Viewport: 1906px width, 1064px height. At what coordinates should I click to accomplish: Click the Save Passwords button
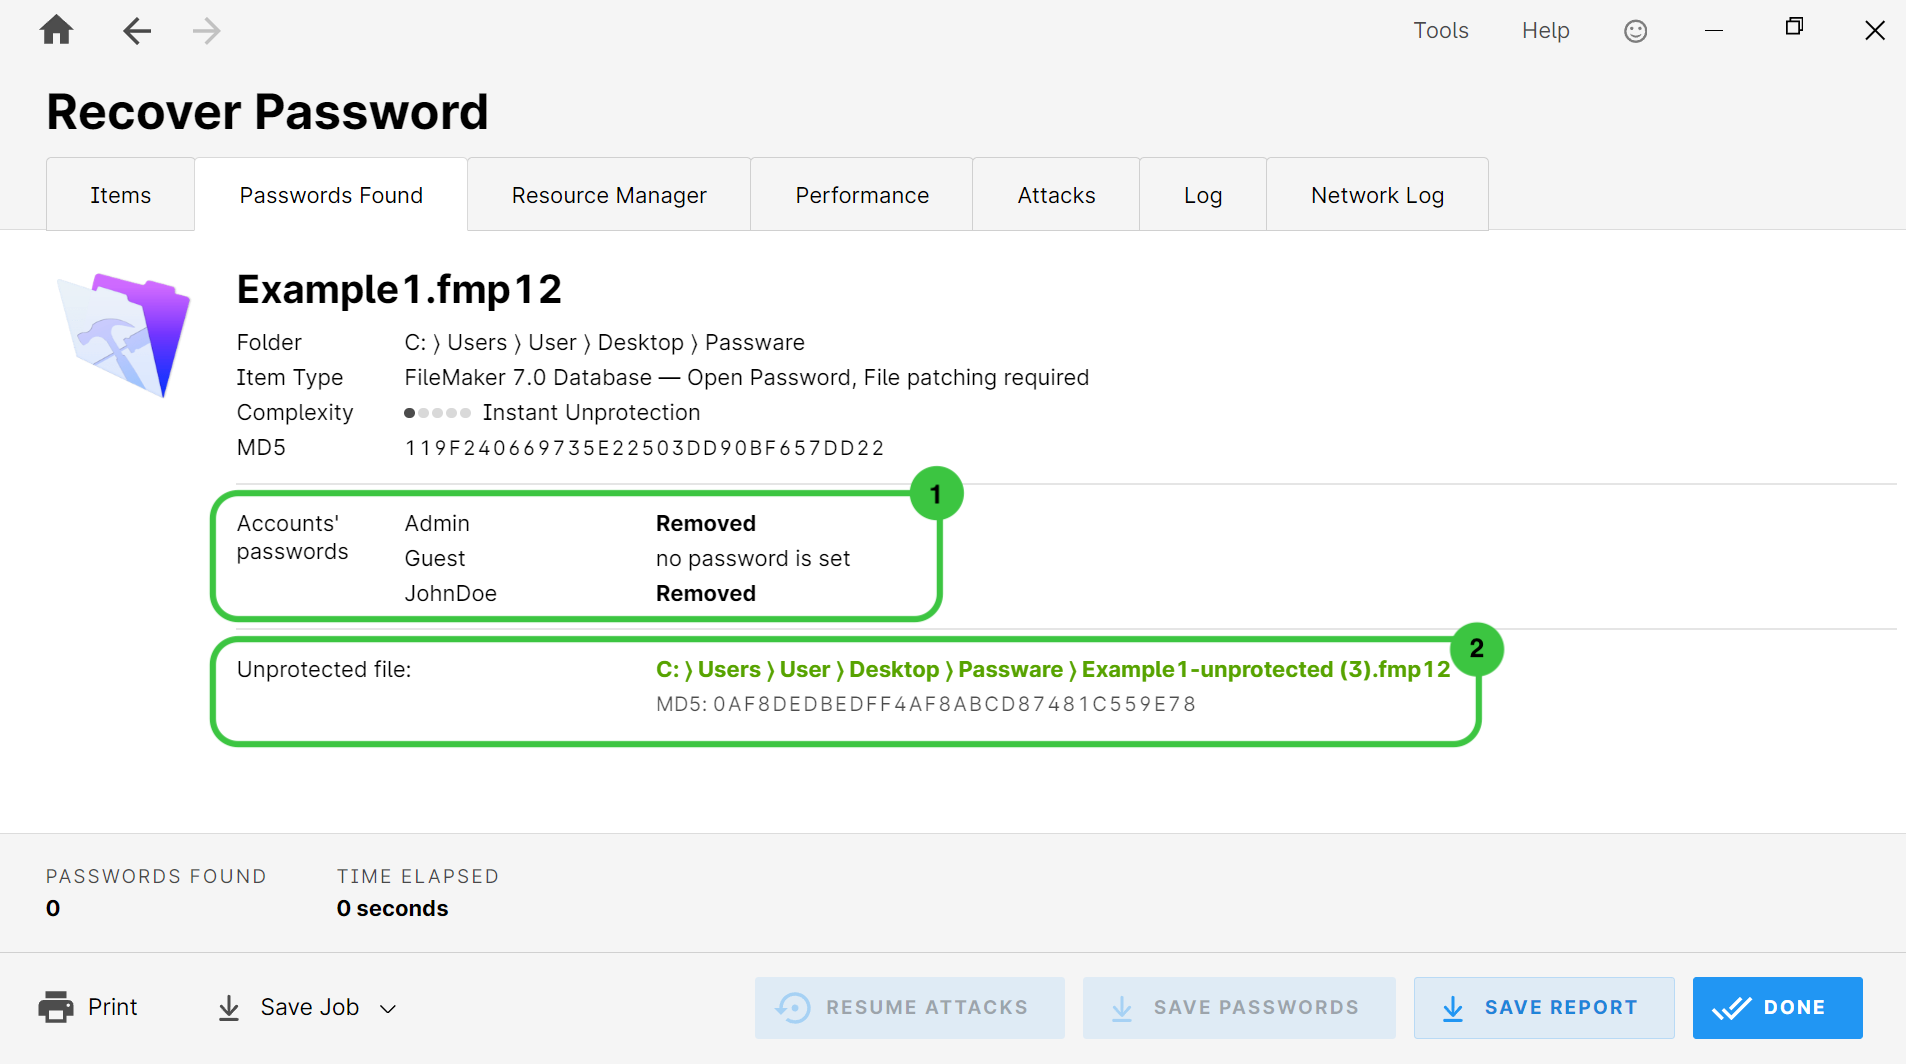(1239, 1008)
